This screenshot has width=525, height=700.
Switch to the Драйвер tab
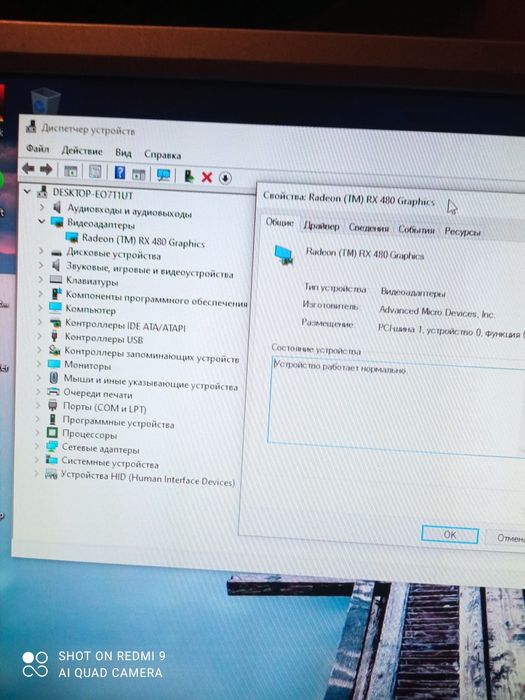[321, 226]
